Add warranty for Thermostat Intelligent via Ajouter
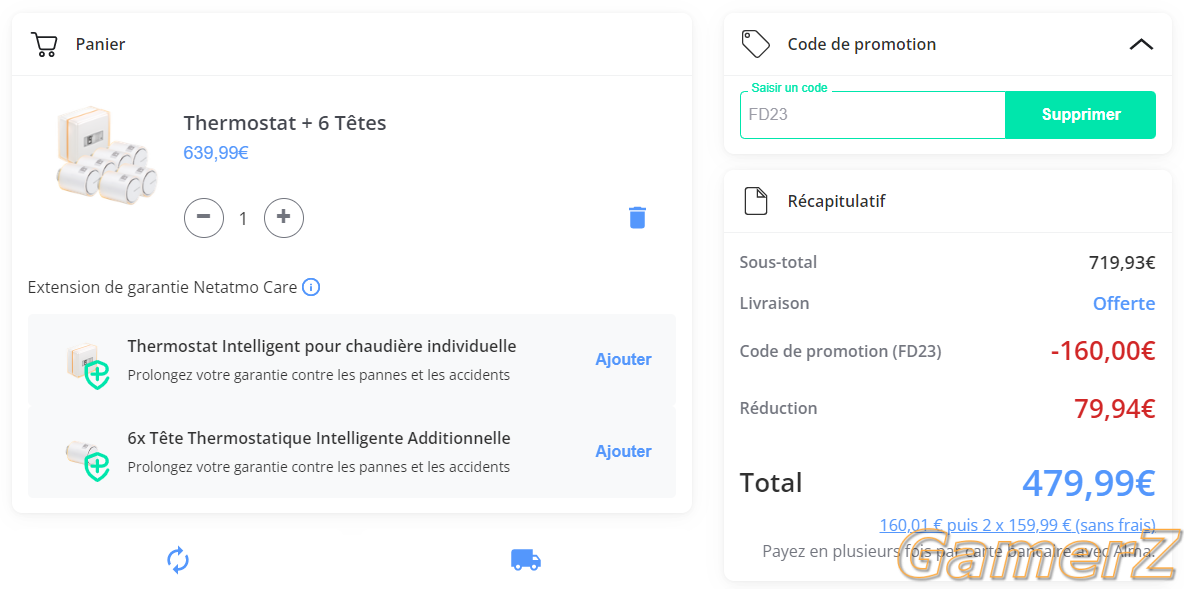This screenshot has width=1184, height=589. [x=623, y=359]
